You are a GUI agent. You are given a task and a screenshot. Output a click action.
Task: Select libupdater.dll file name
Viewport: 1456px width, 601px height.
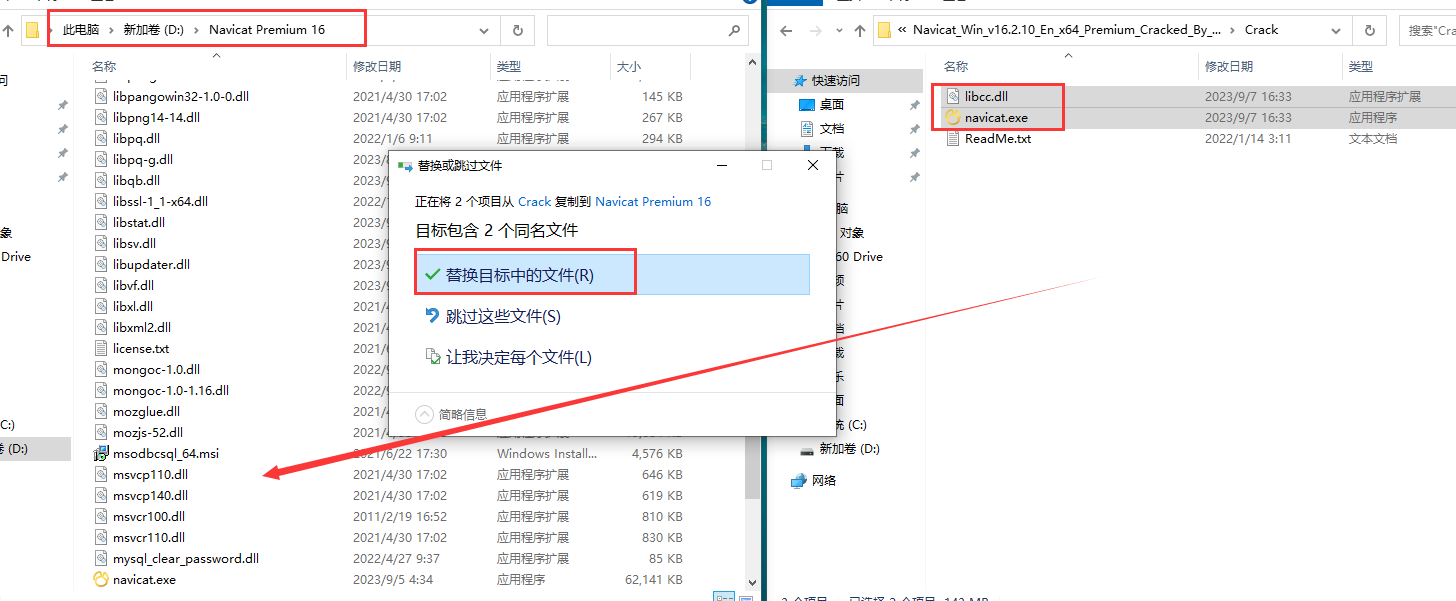(151, 264)
